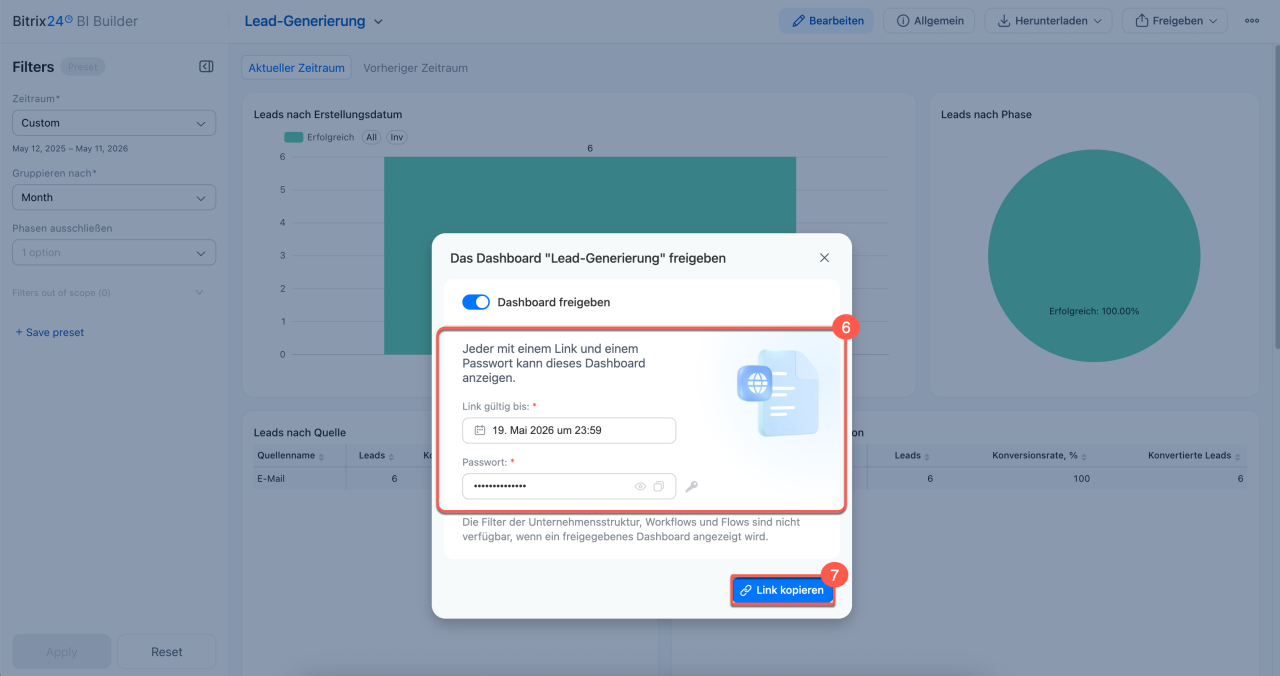Viewport: 1280px width, 676px height.
Task: Open the Freigeben dropdown
Action: pos(1175,21)
